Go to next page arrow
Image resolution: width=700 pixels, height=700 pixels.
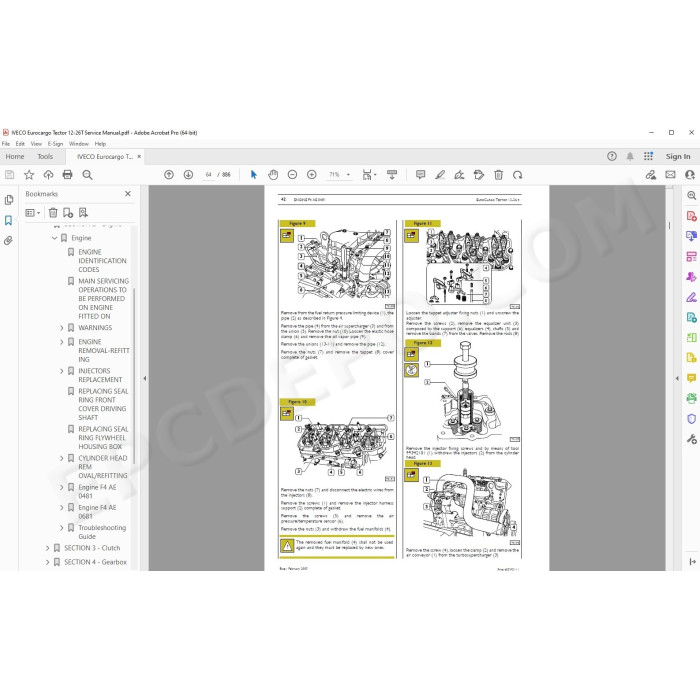tap(188, 175)
